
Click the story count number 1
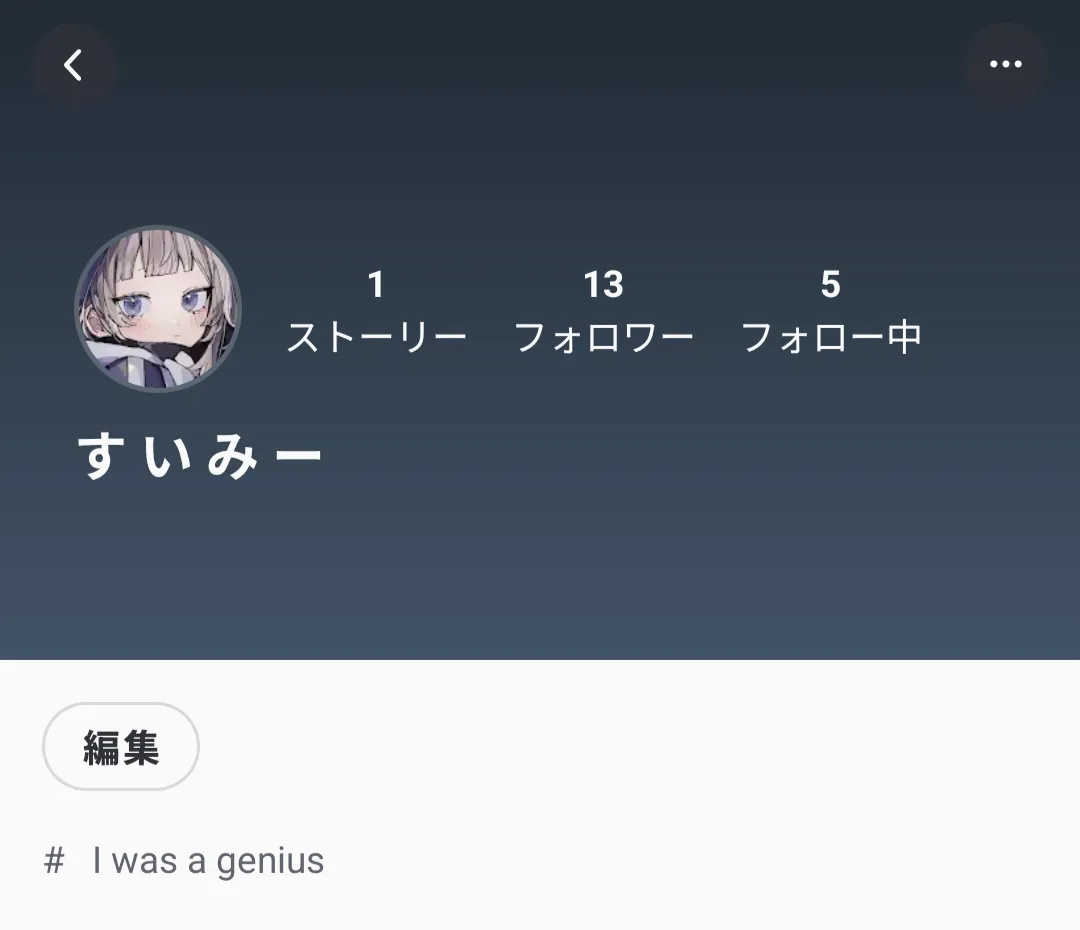(x=375, y=284)
